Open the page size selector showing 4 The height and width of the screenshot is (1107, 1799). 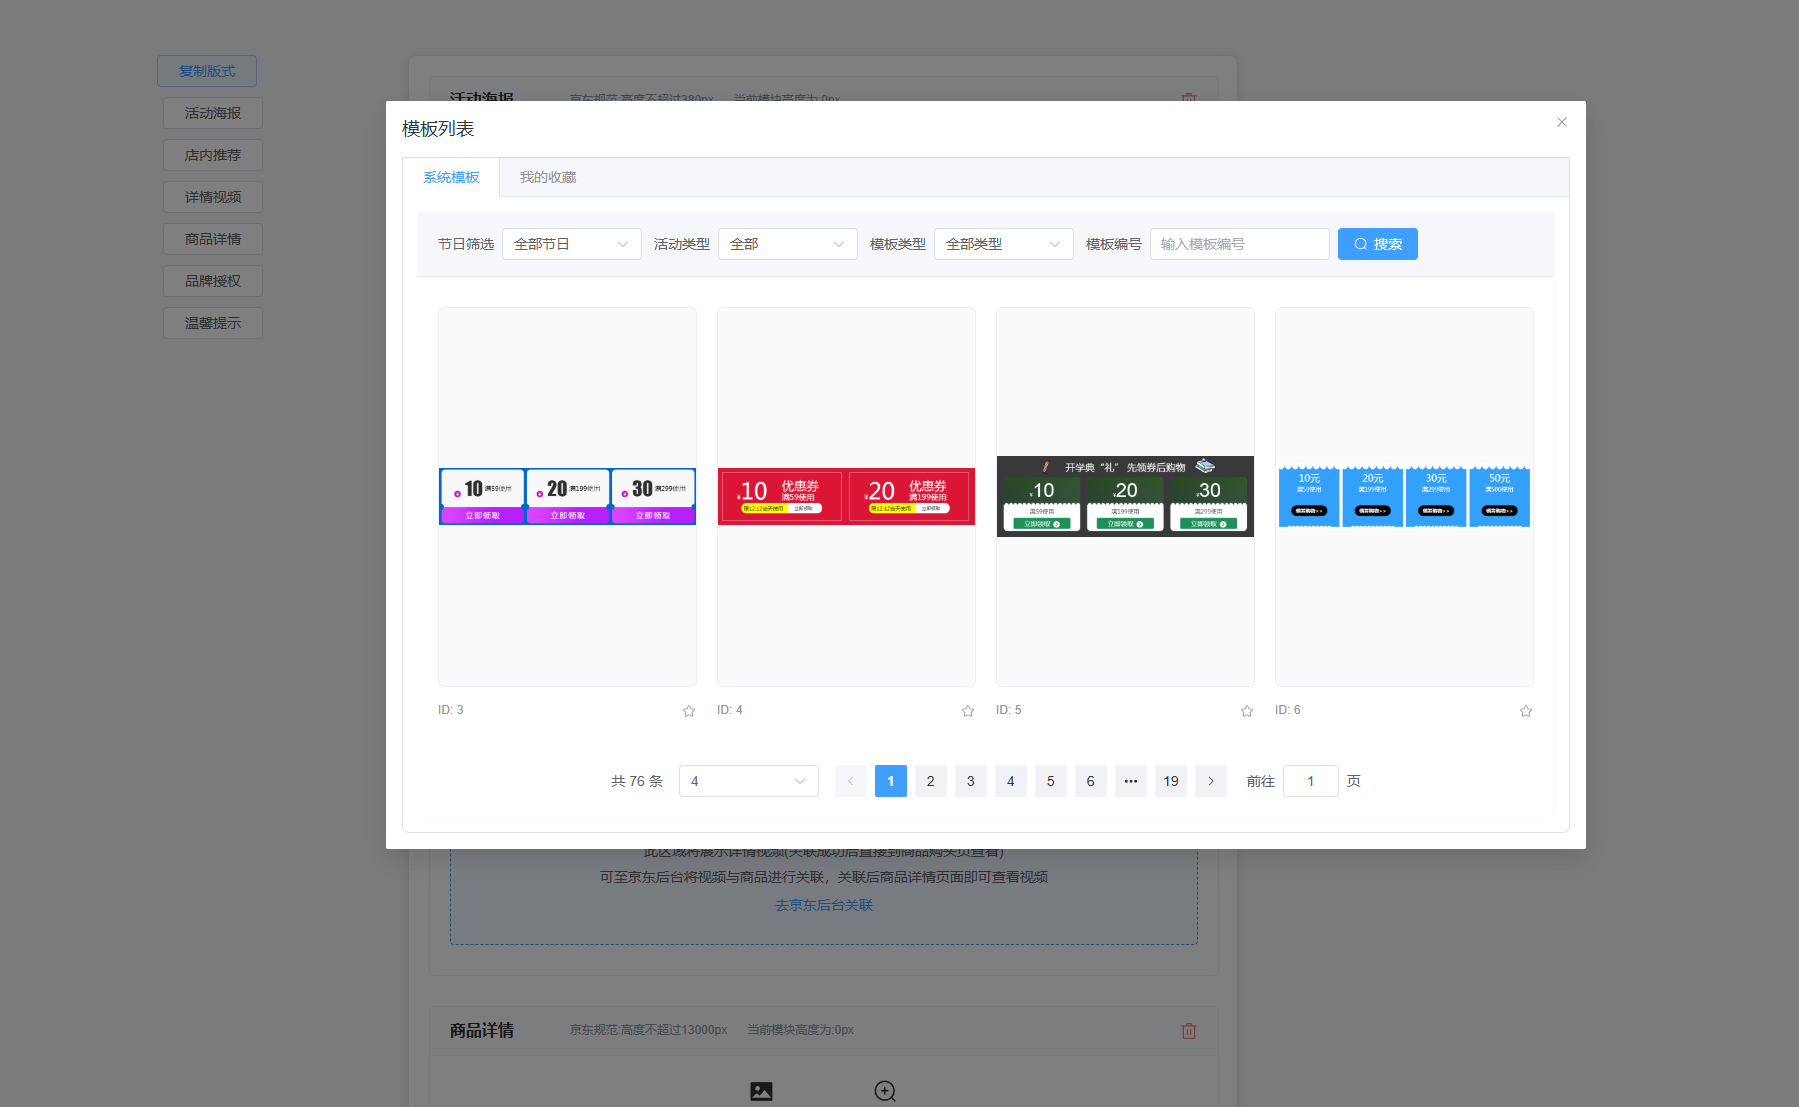(x=748, y=781)
